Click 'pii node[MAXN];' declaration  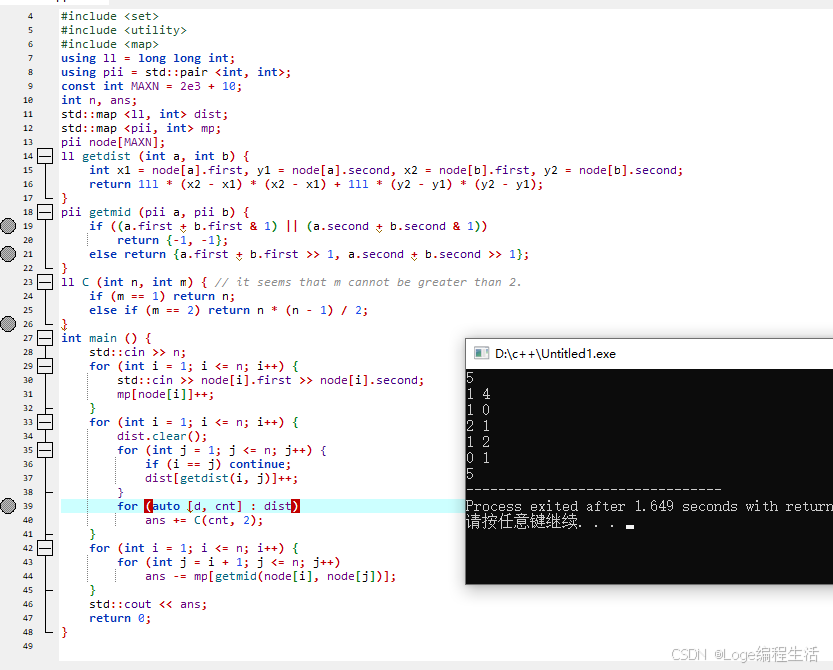[113, 142]
